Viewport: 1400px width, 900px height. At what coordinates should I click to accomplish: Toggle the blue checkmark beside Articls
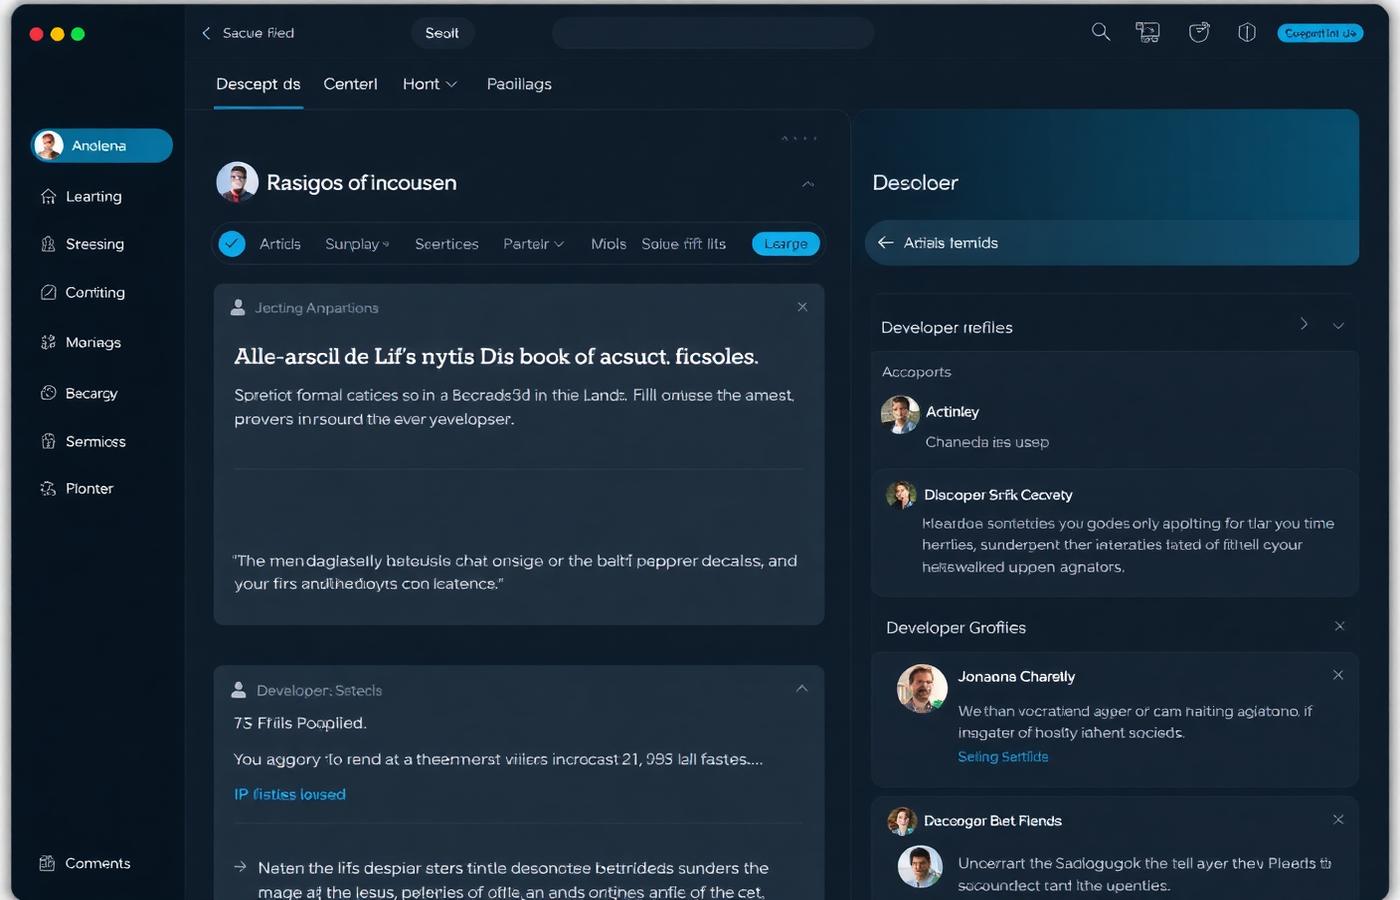[232, 243]
